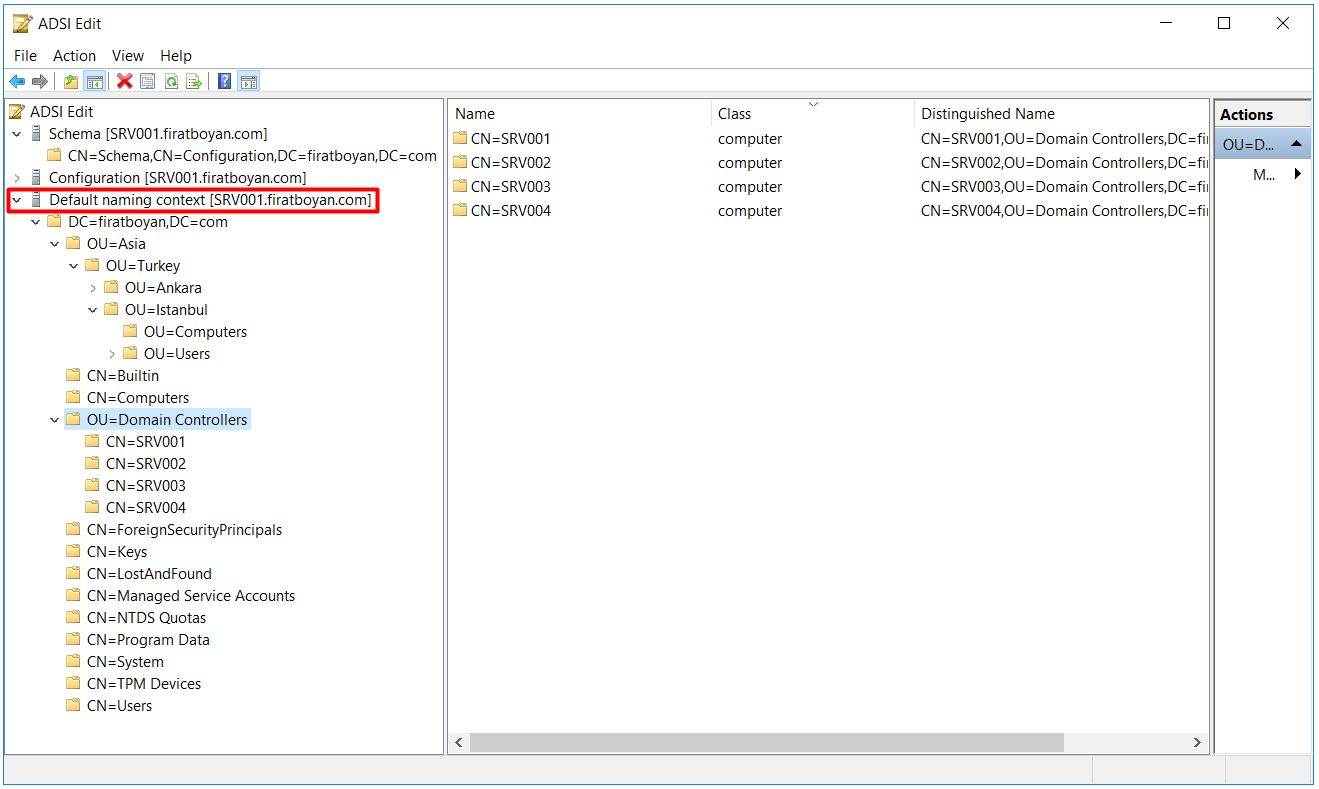1319x789 pixels.
Task: Select CN=LostAndFound container
Action: coord(149,574)
